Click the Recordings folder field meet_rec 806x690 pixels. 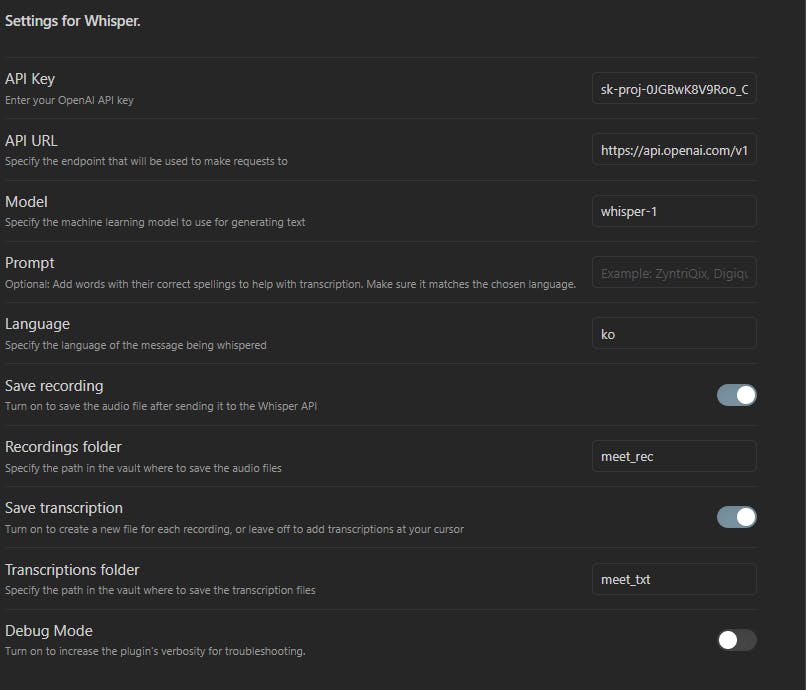coord(674,456)
